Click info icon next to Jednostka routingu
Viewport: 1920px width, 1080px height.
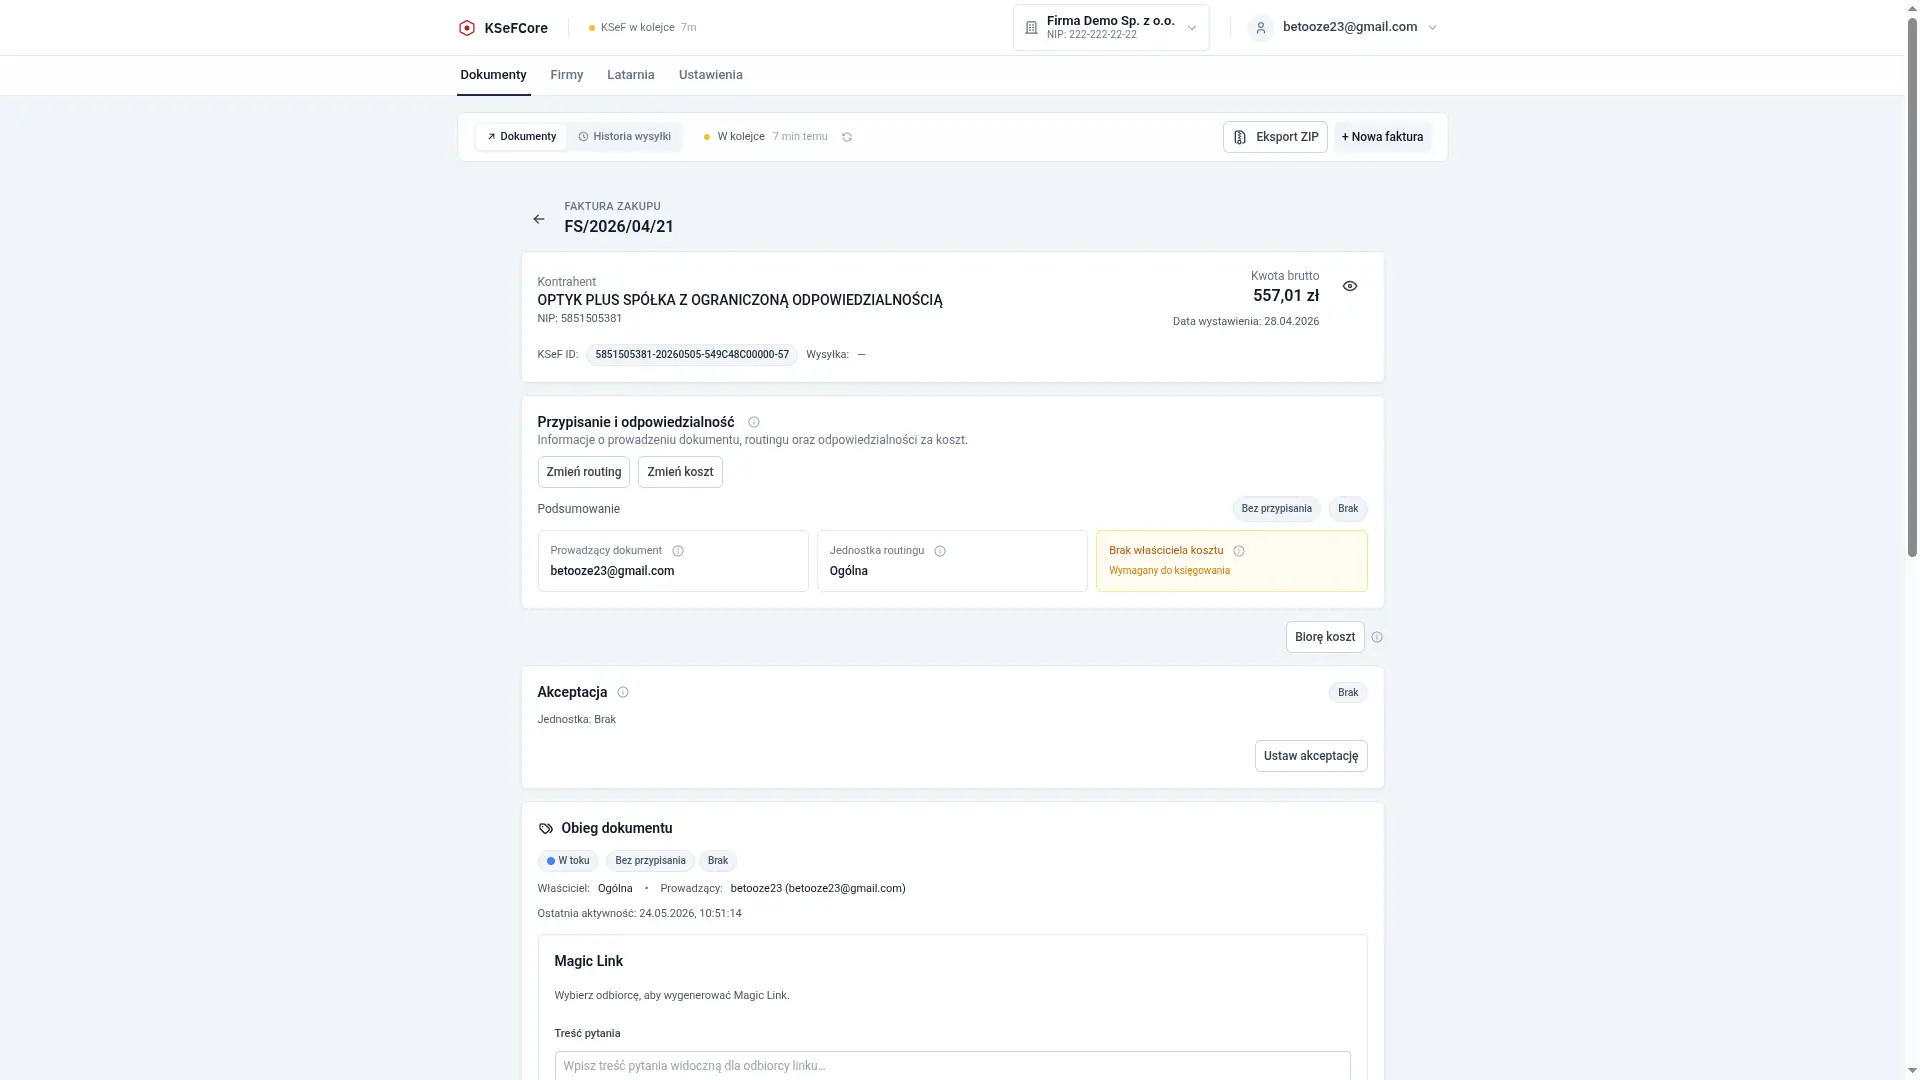pyautogui.click(x=940, y=551)
